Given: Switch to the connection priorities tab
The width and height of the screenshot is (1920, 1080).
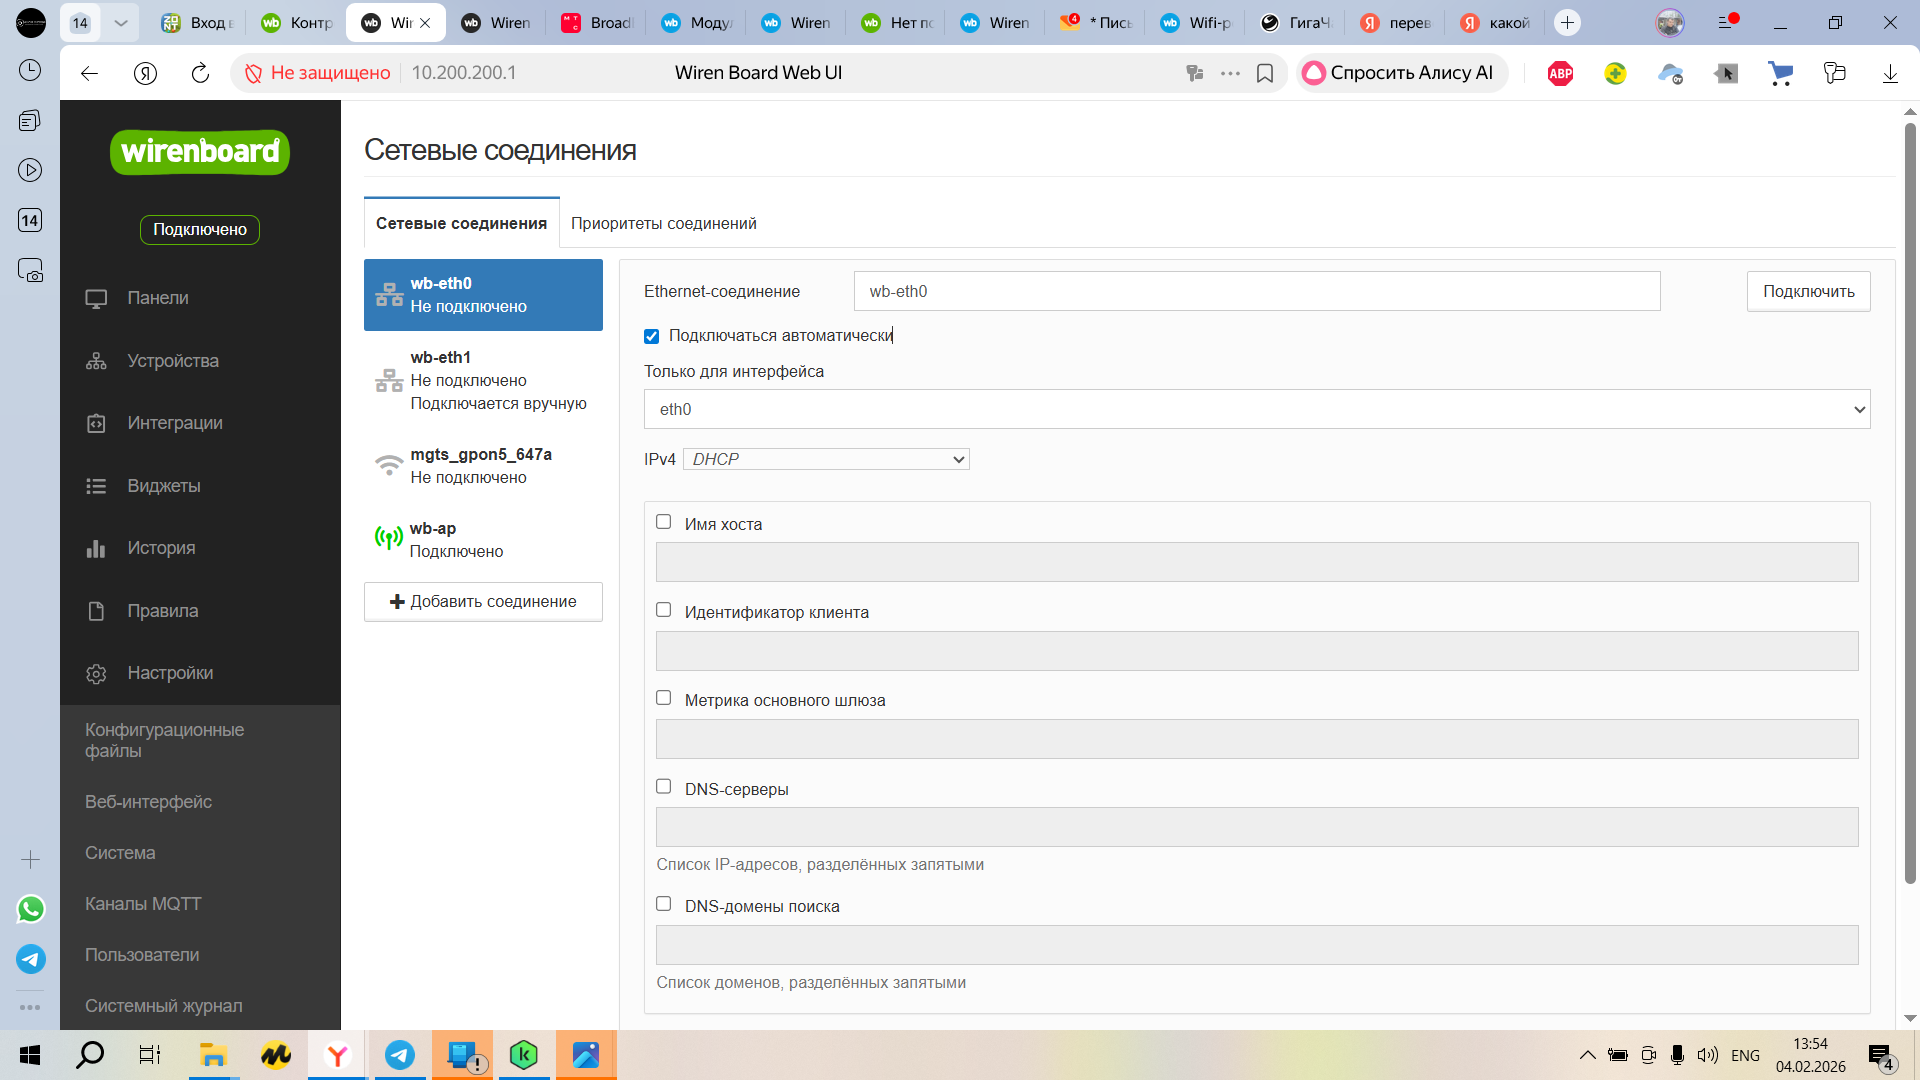Looking at the screenshot, I should point(663,223).
